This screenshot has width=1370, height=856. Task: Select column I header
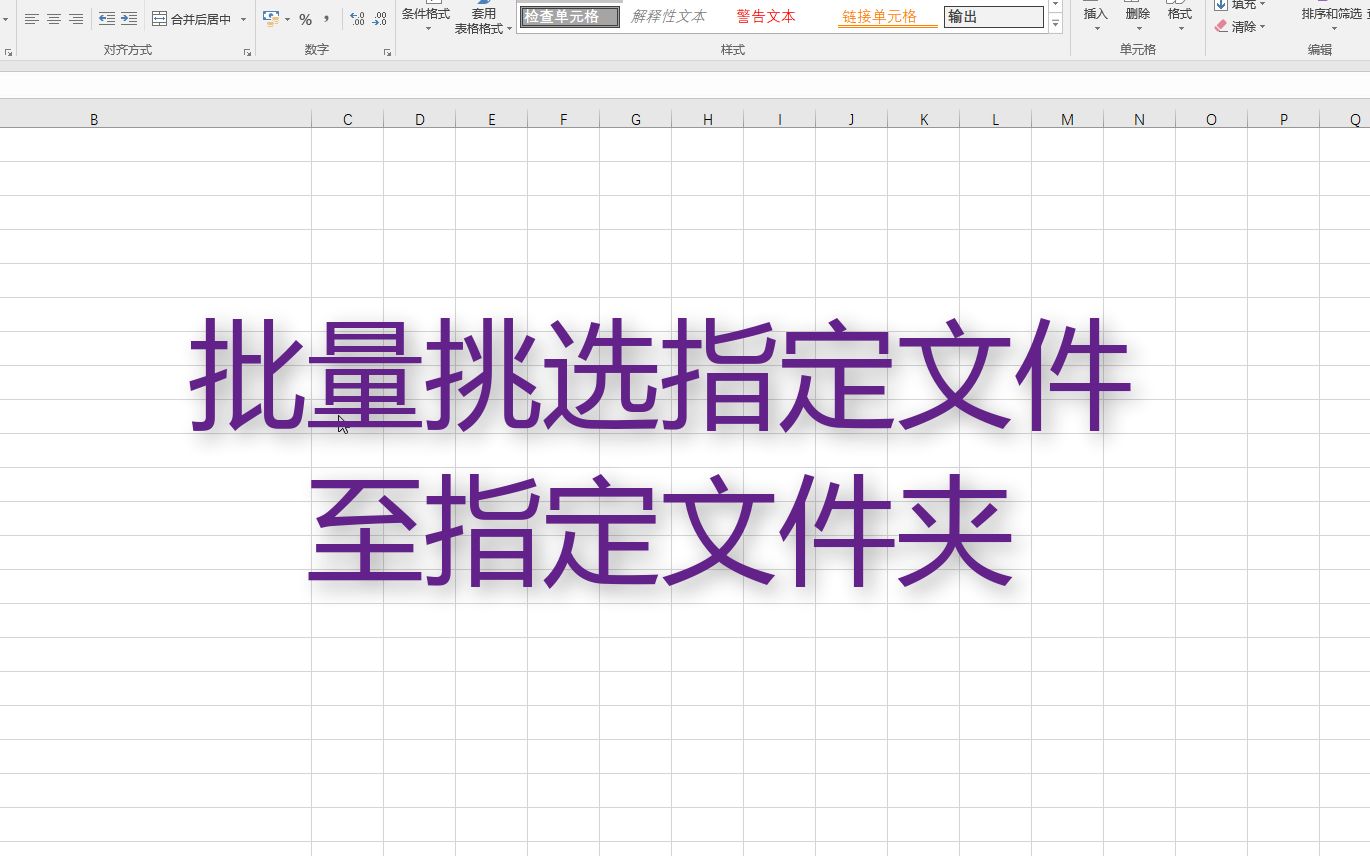tap(780, 120)
